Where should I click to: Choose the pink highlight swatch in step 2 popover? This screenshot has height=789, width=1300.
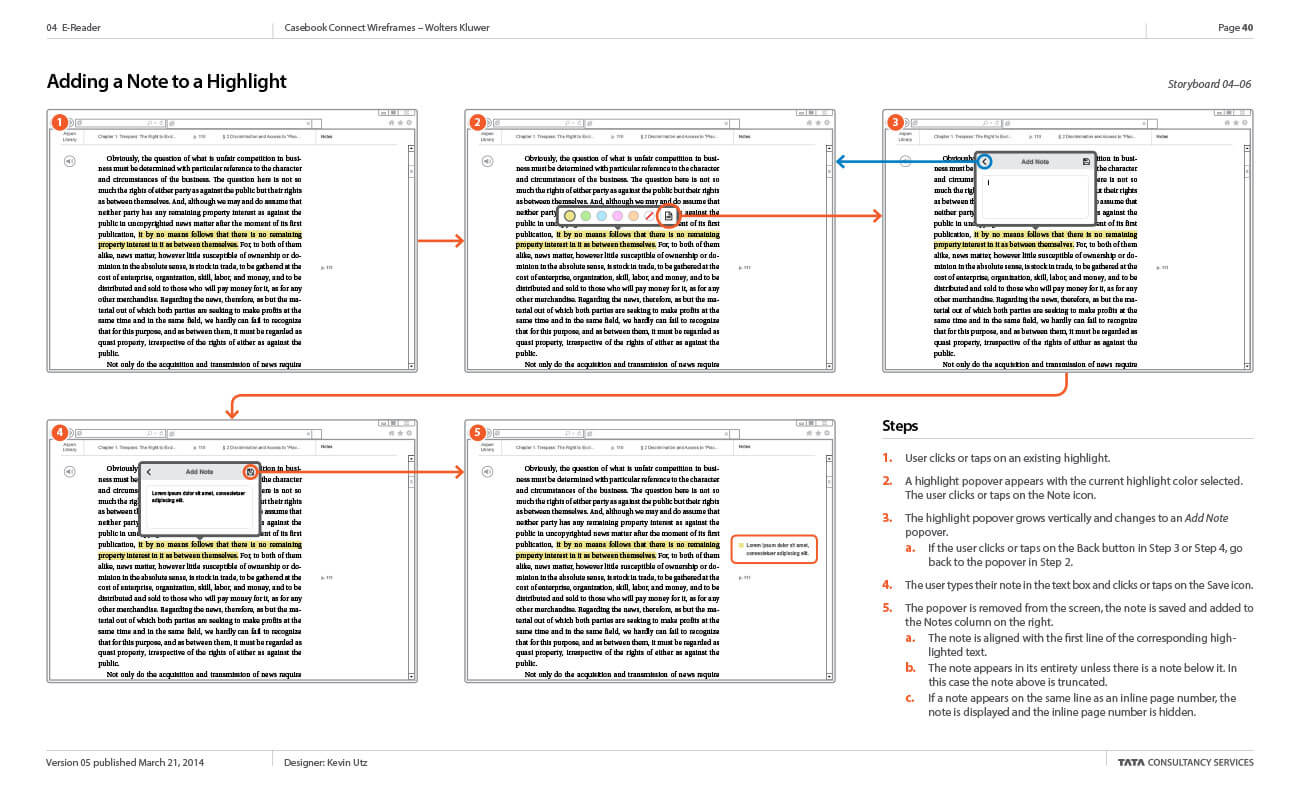click(x=617, y=215)
